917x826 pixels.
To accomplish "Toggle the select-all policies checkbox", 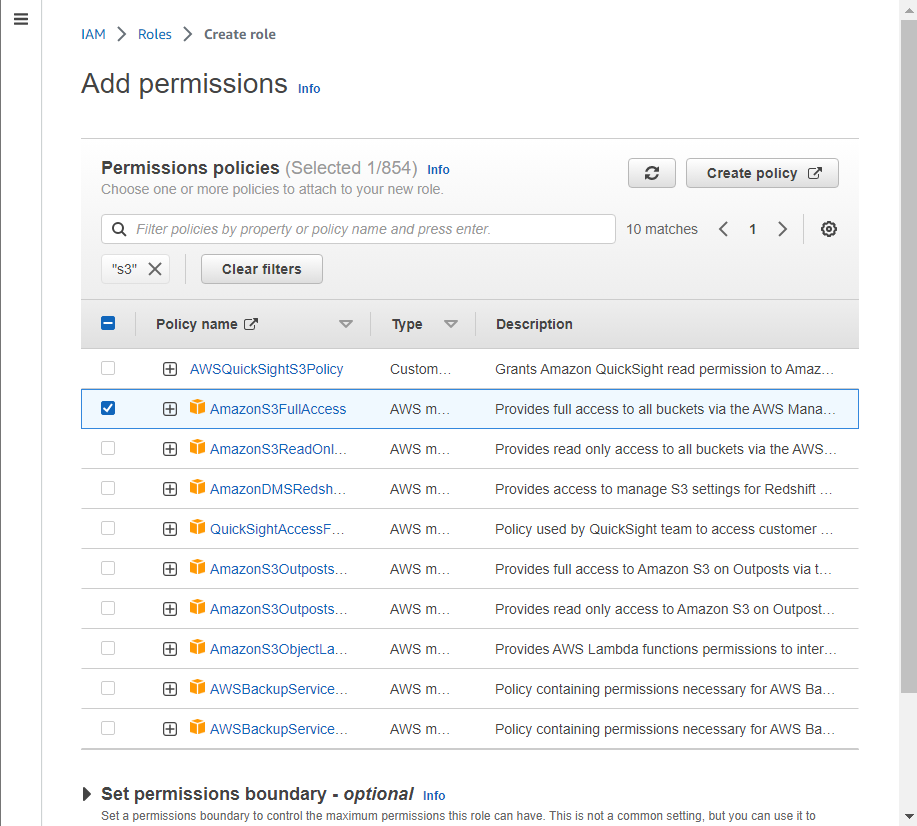I will (108, 323).
